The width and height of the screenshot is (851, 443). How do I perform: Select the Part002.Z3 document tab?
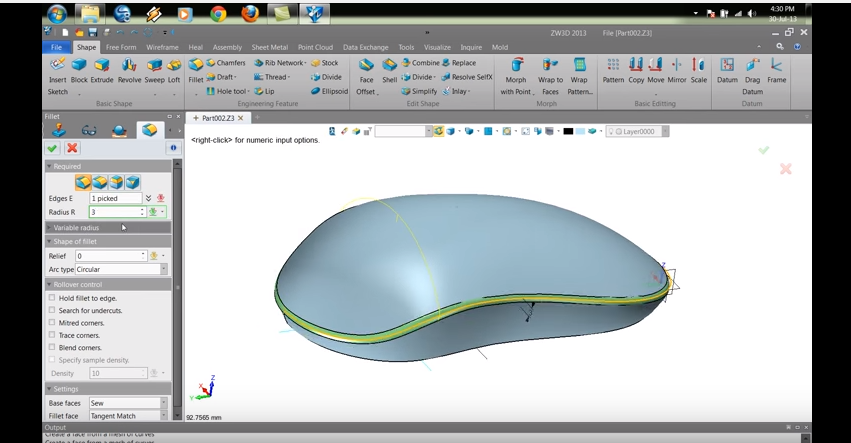(218, 118)
